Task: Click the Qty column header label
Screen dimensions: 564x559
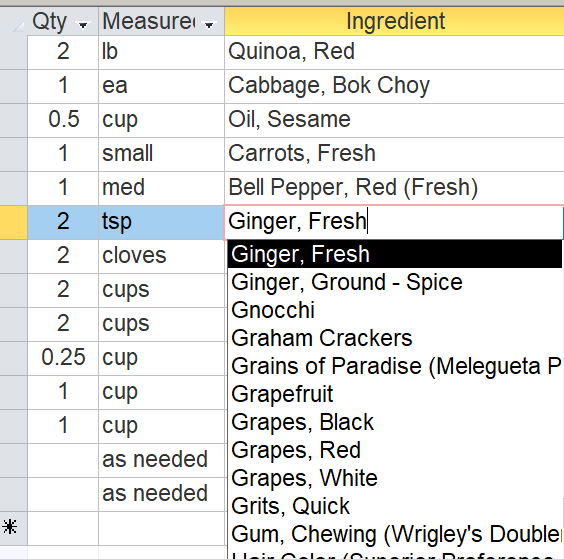Action: [50, 22]
